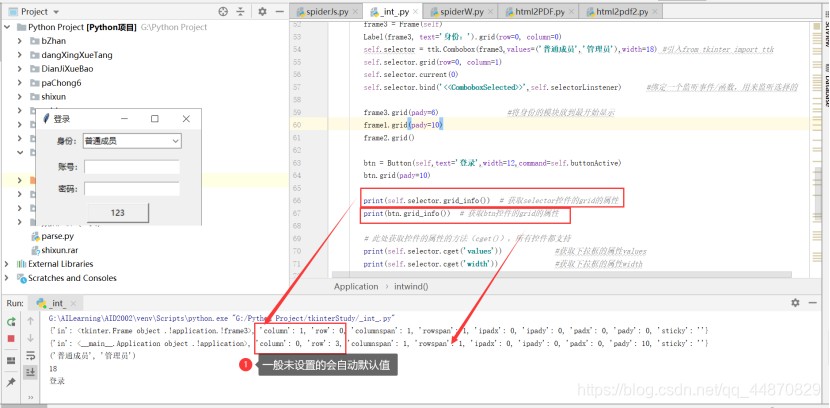Image resolution: width=830 pixels, height=408 pixels.
Task: Open Project panel settings gear
Action: (262, 11)
